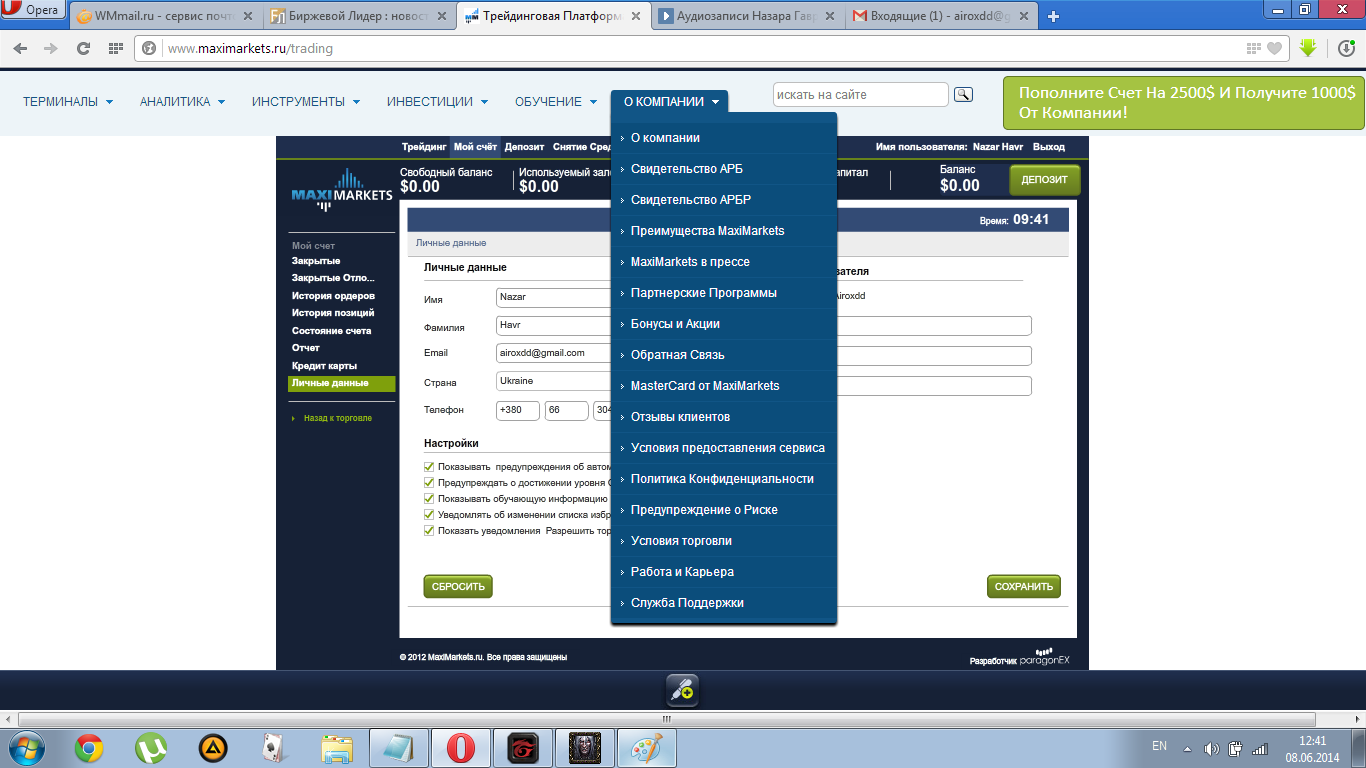This screenshot has height=768, width=1366.
Task: Go back using the browser back arrow
Action: (21, 48)
